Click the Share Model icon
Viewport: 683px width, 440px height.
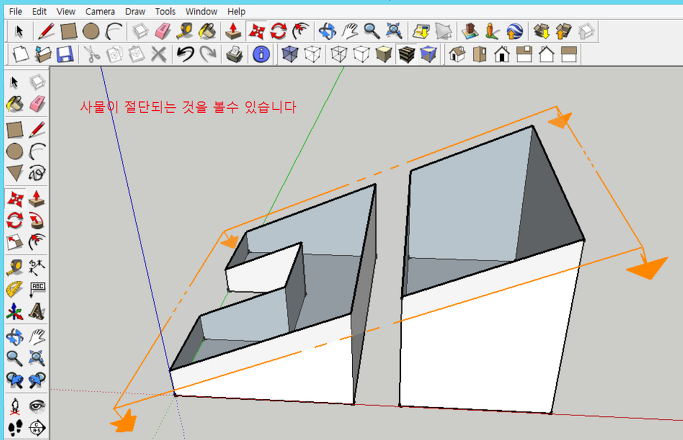point(564,31)
